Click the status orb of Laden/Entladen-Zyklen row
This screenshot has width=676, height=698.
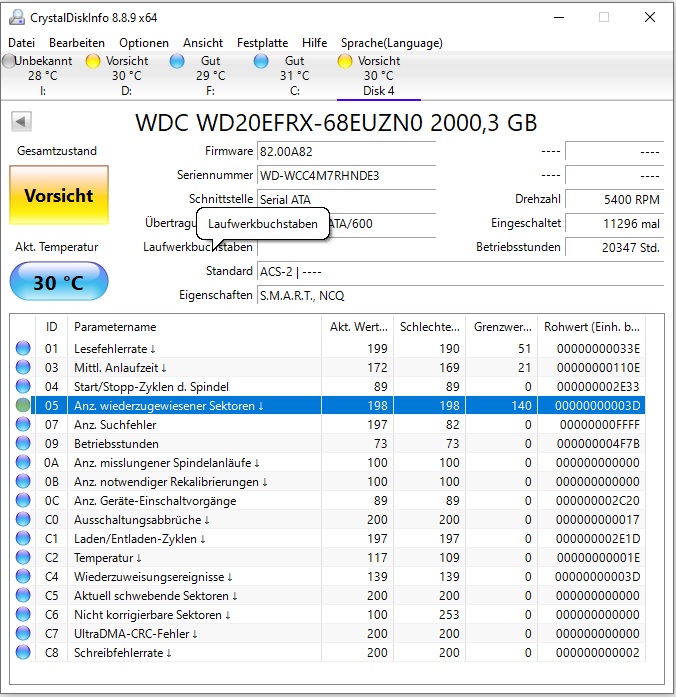[x=23, y=538]
